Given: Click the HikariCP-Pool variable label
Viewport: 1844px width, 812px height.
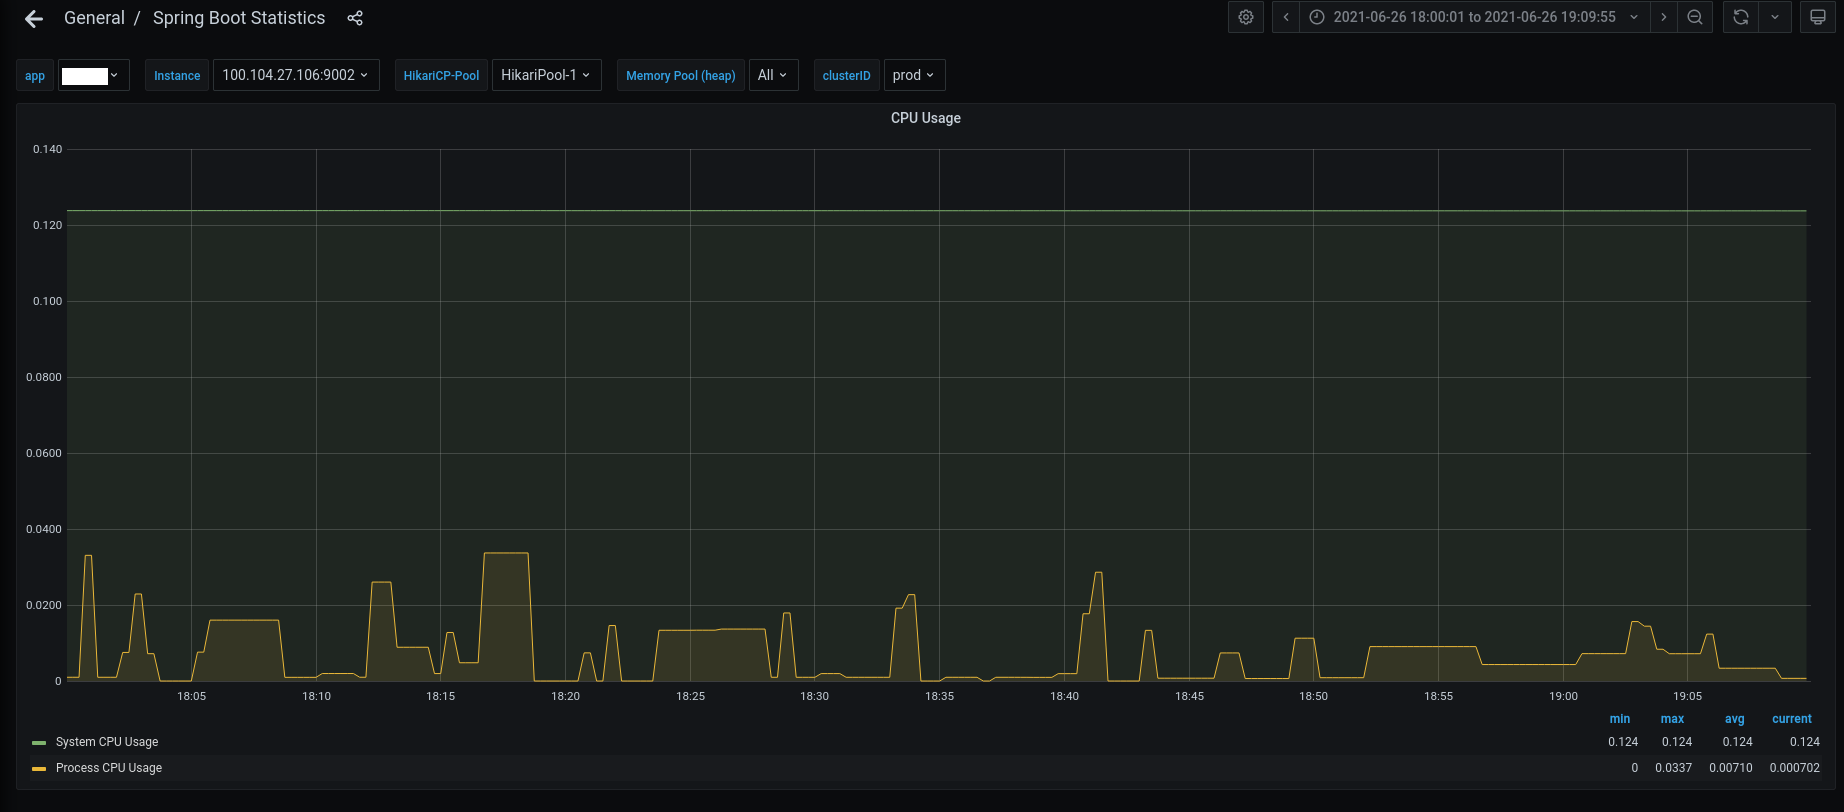Looking at the screenshot, I should click(441, 76).
